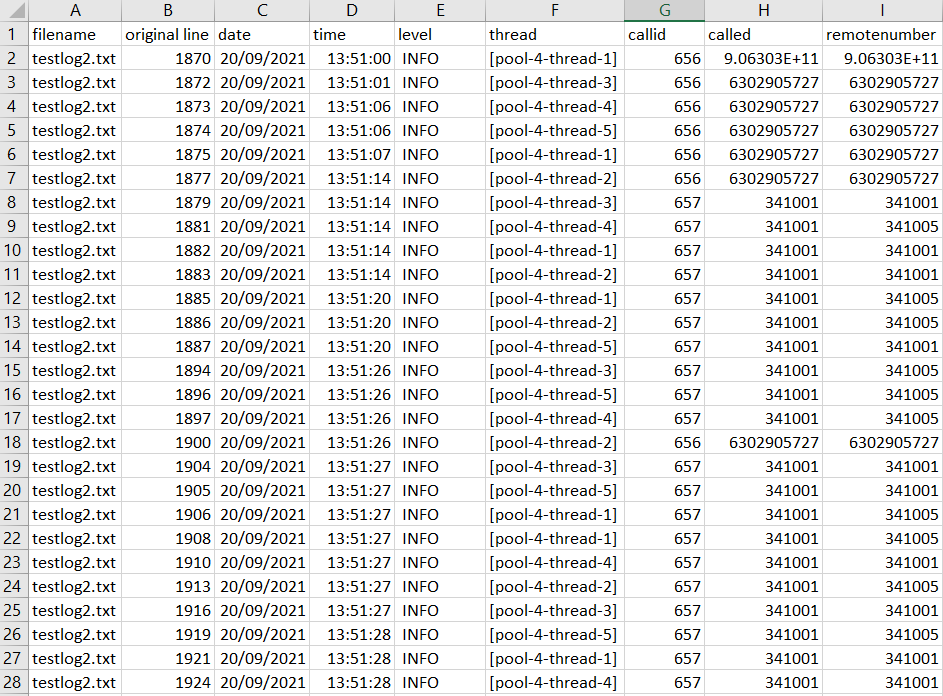Select the date cell in row 12
Viewport: 943px width, 696px height.
tap(262, 298)
